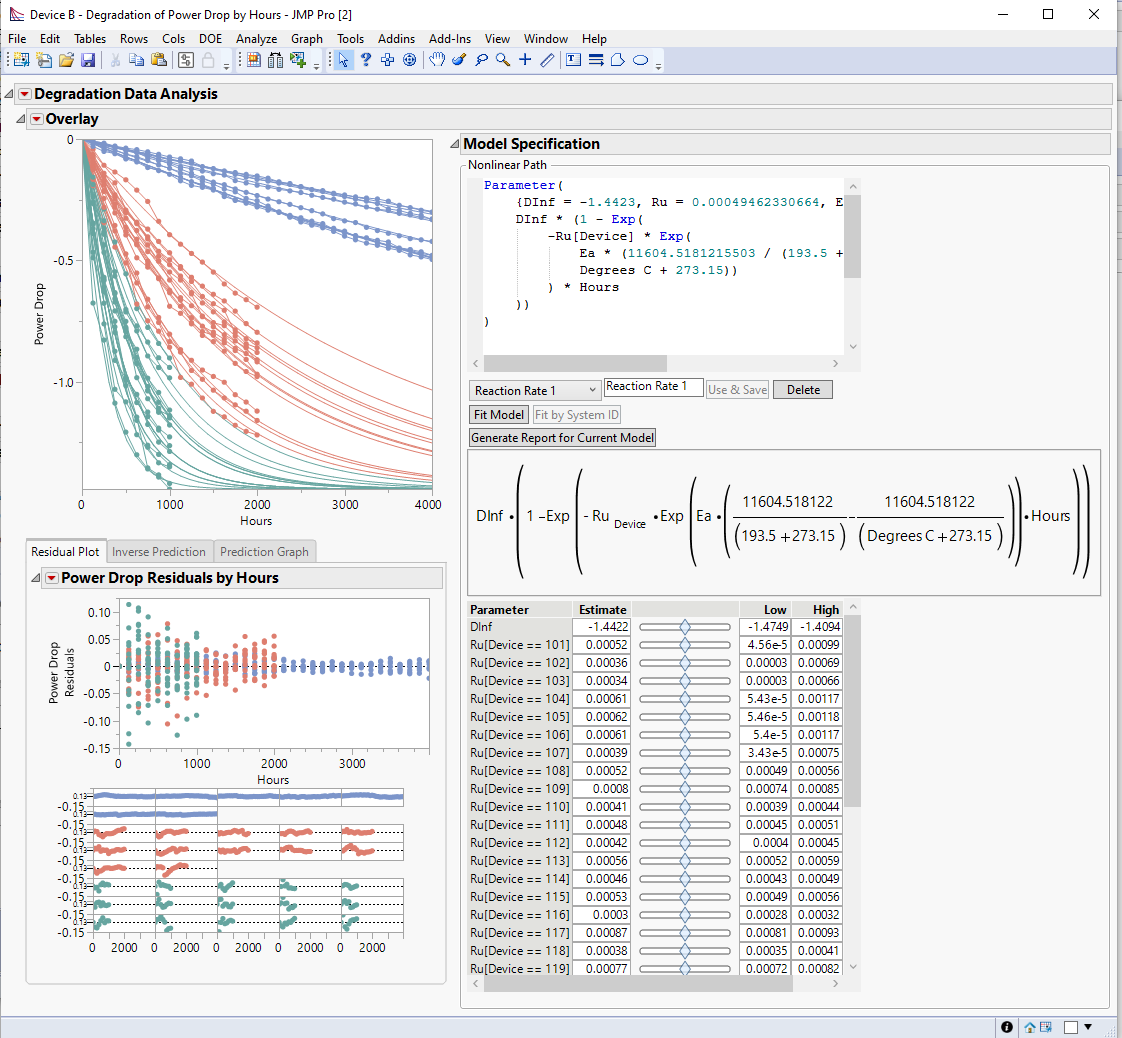Select the Polygon drawing tool
The width and height of the screenshot is (1122, 1038).
pos(618,60)
